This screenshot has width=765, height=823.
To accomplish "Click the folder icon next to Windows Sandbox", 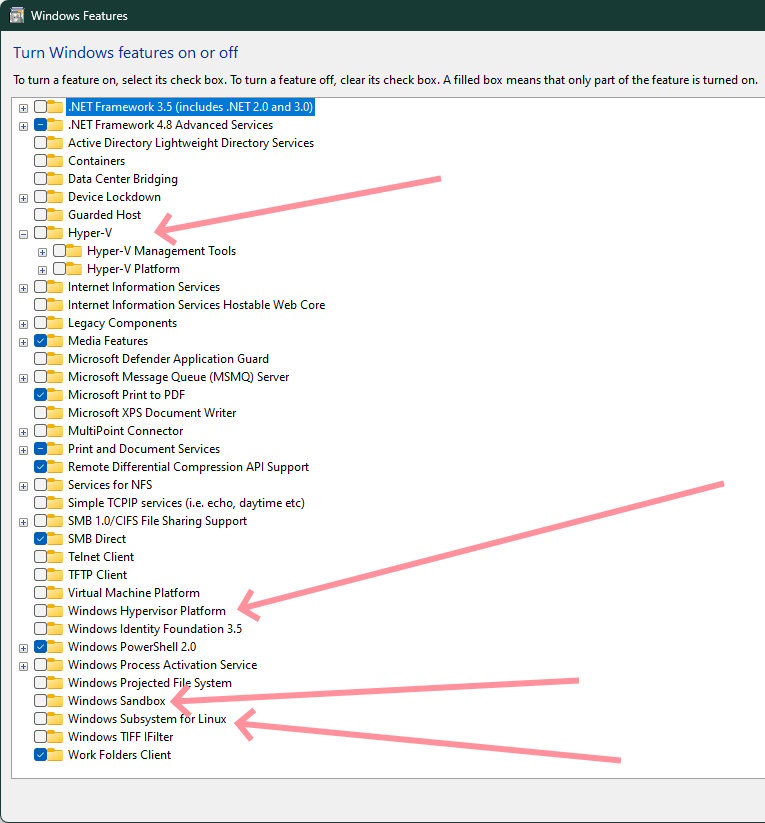I will [x=56, y=701].
